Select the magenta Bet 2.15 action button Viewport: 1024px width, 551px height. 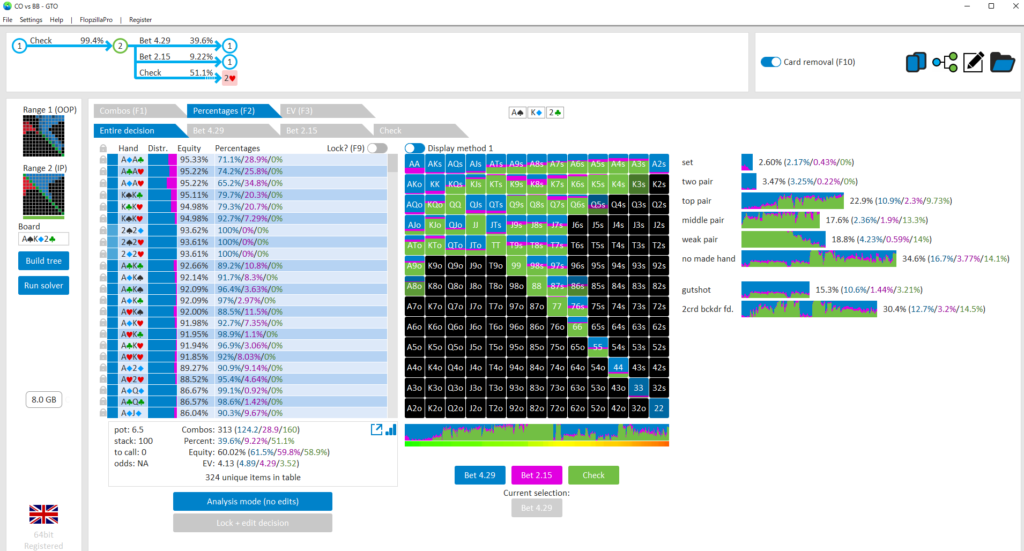point(536,475)
